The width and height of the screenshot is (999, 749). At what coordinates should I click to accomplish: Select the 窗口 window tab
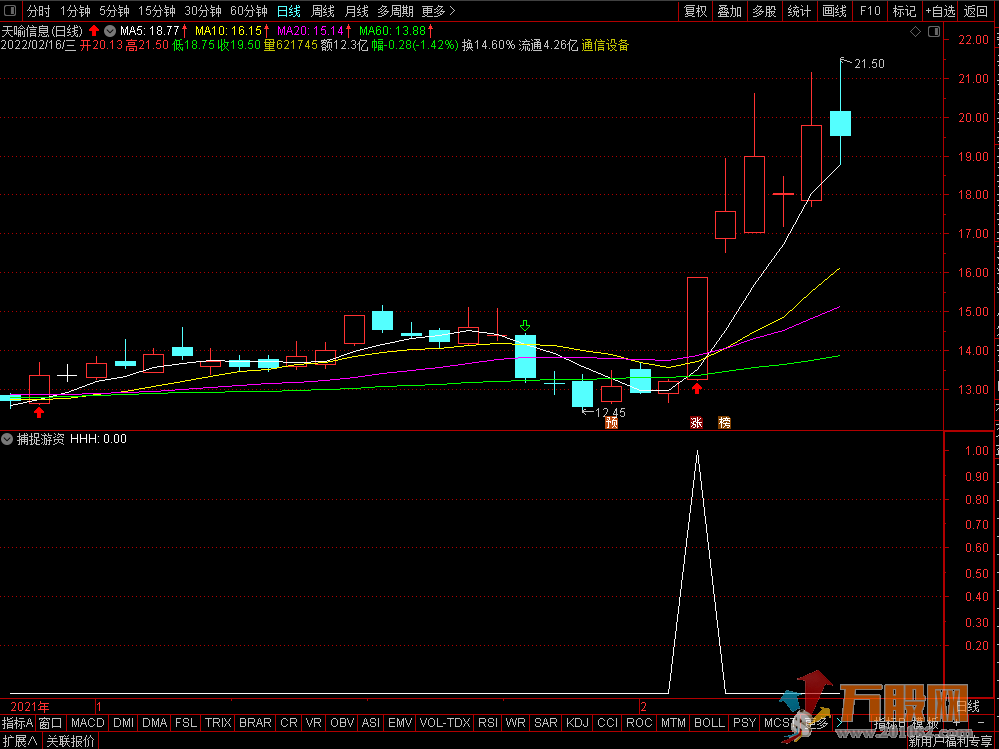pos(50,723)
